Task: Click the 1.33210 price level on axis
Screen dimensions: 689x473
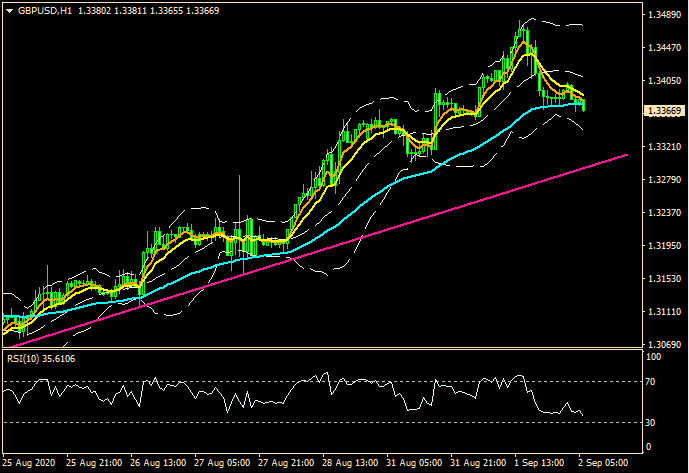Action: 664,148
